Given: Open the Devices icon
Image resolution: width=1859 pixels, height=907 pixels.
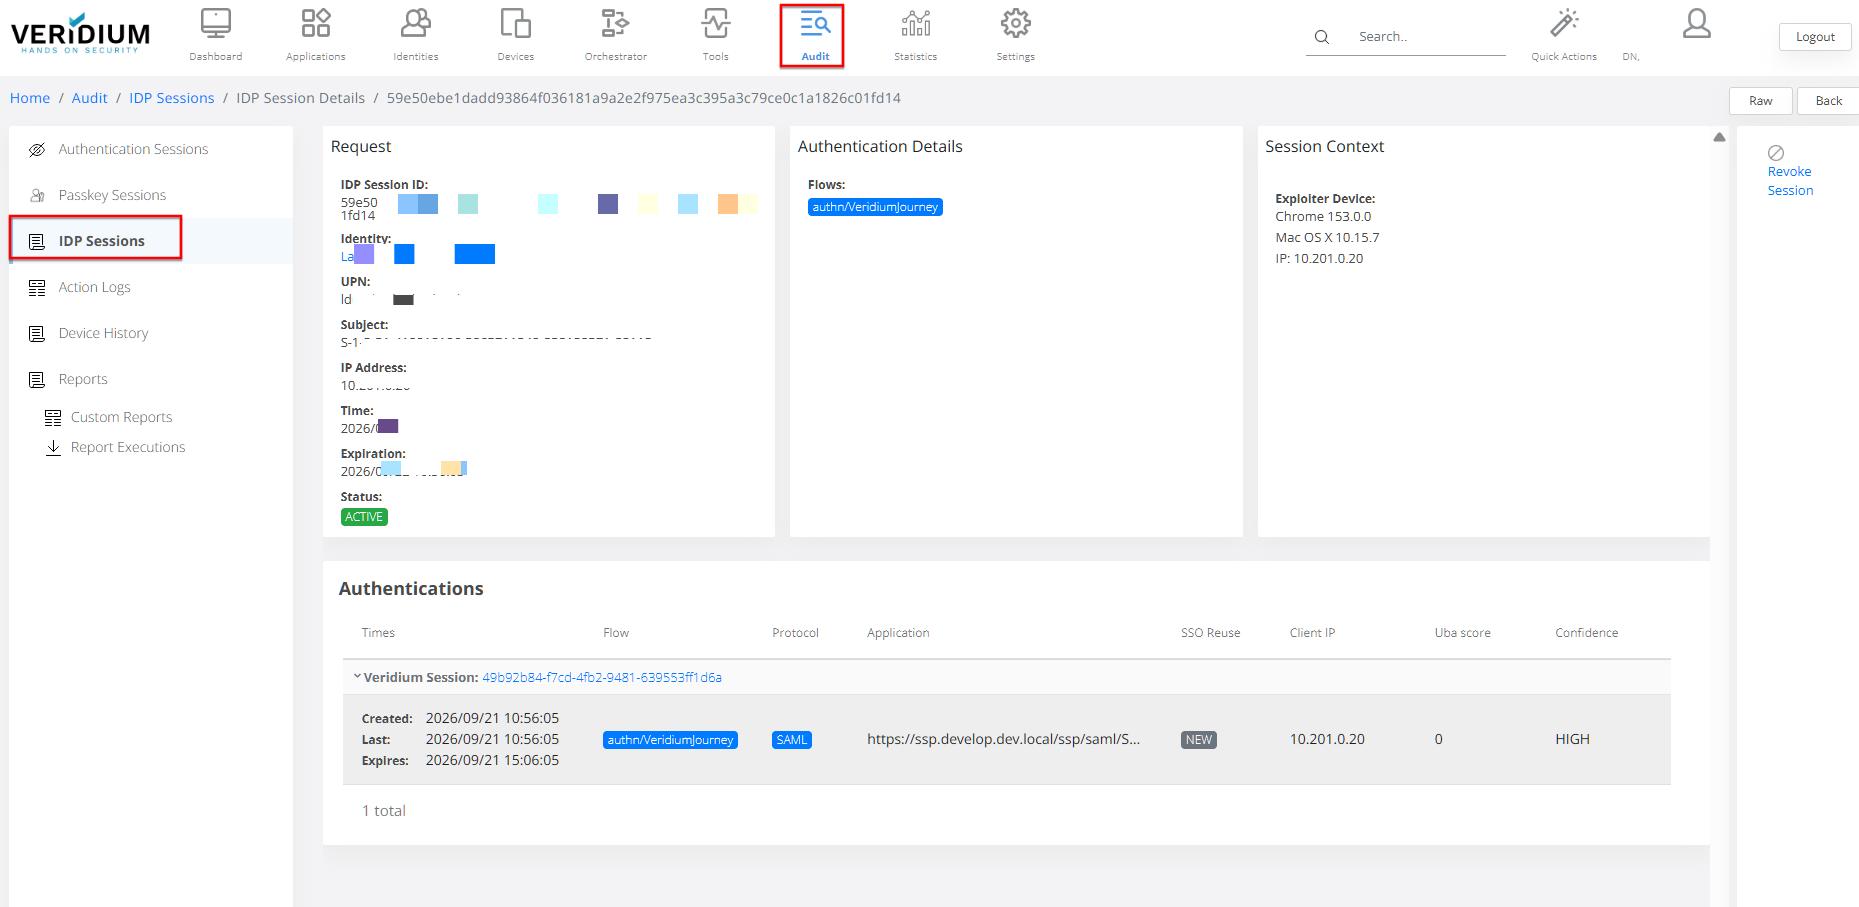Looking at the screenshot, I should click(516, 23).
